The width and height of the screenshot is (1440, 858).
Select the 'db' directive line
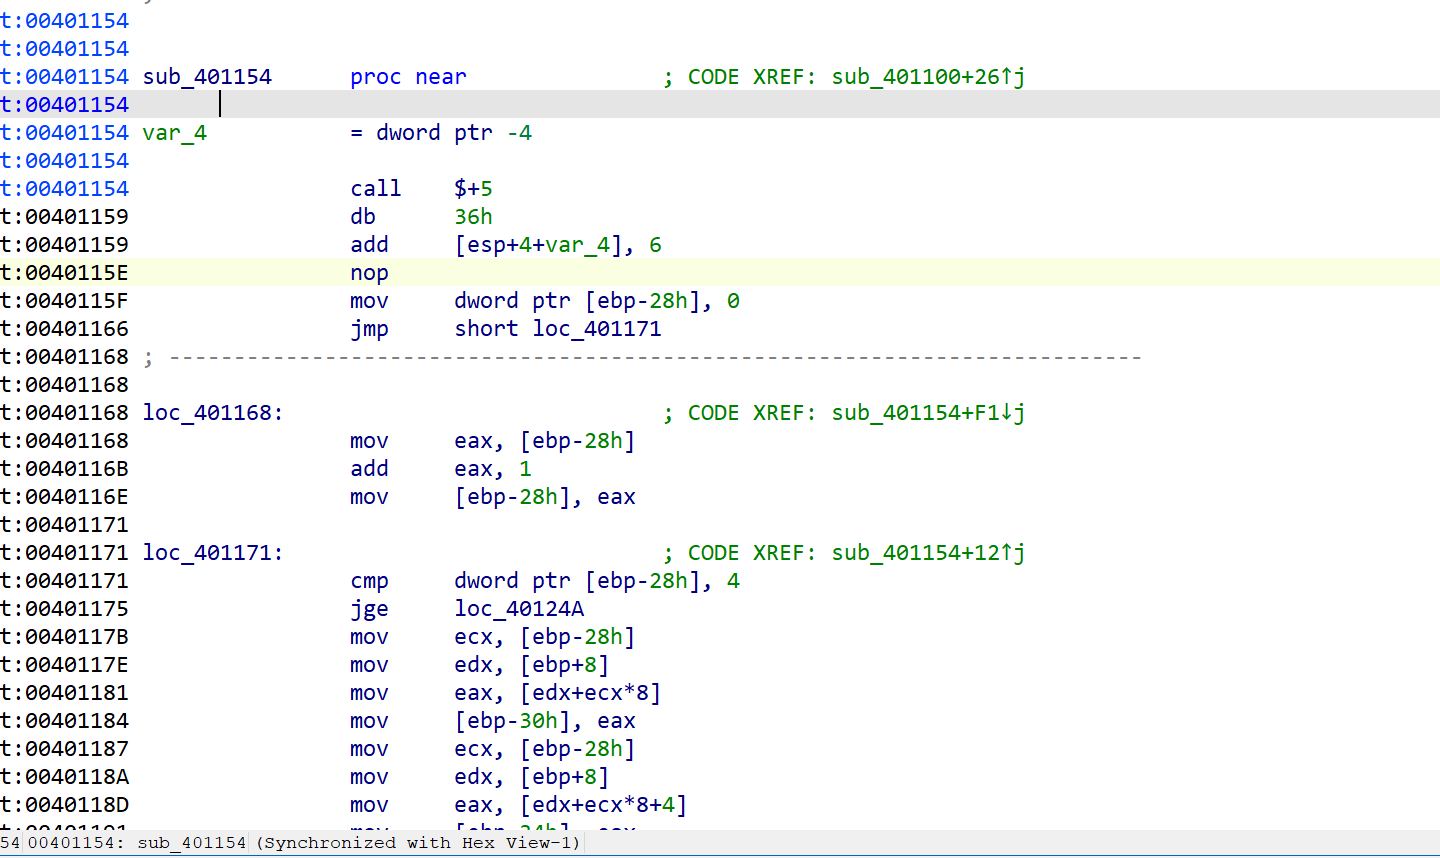pos(363,217)
